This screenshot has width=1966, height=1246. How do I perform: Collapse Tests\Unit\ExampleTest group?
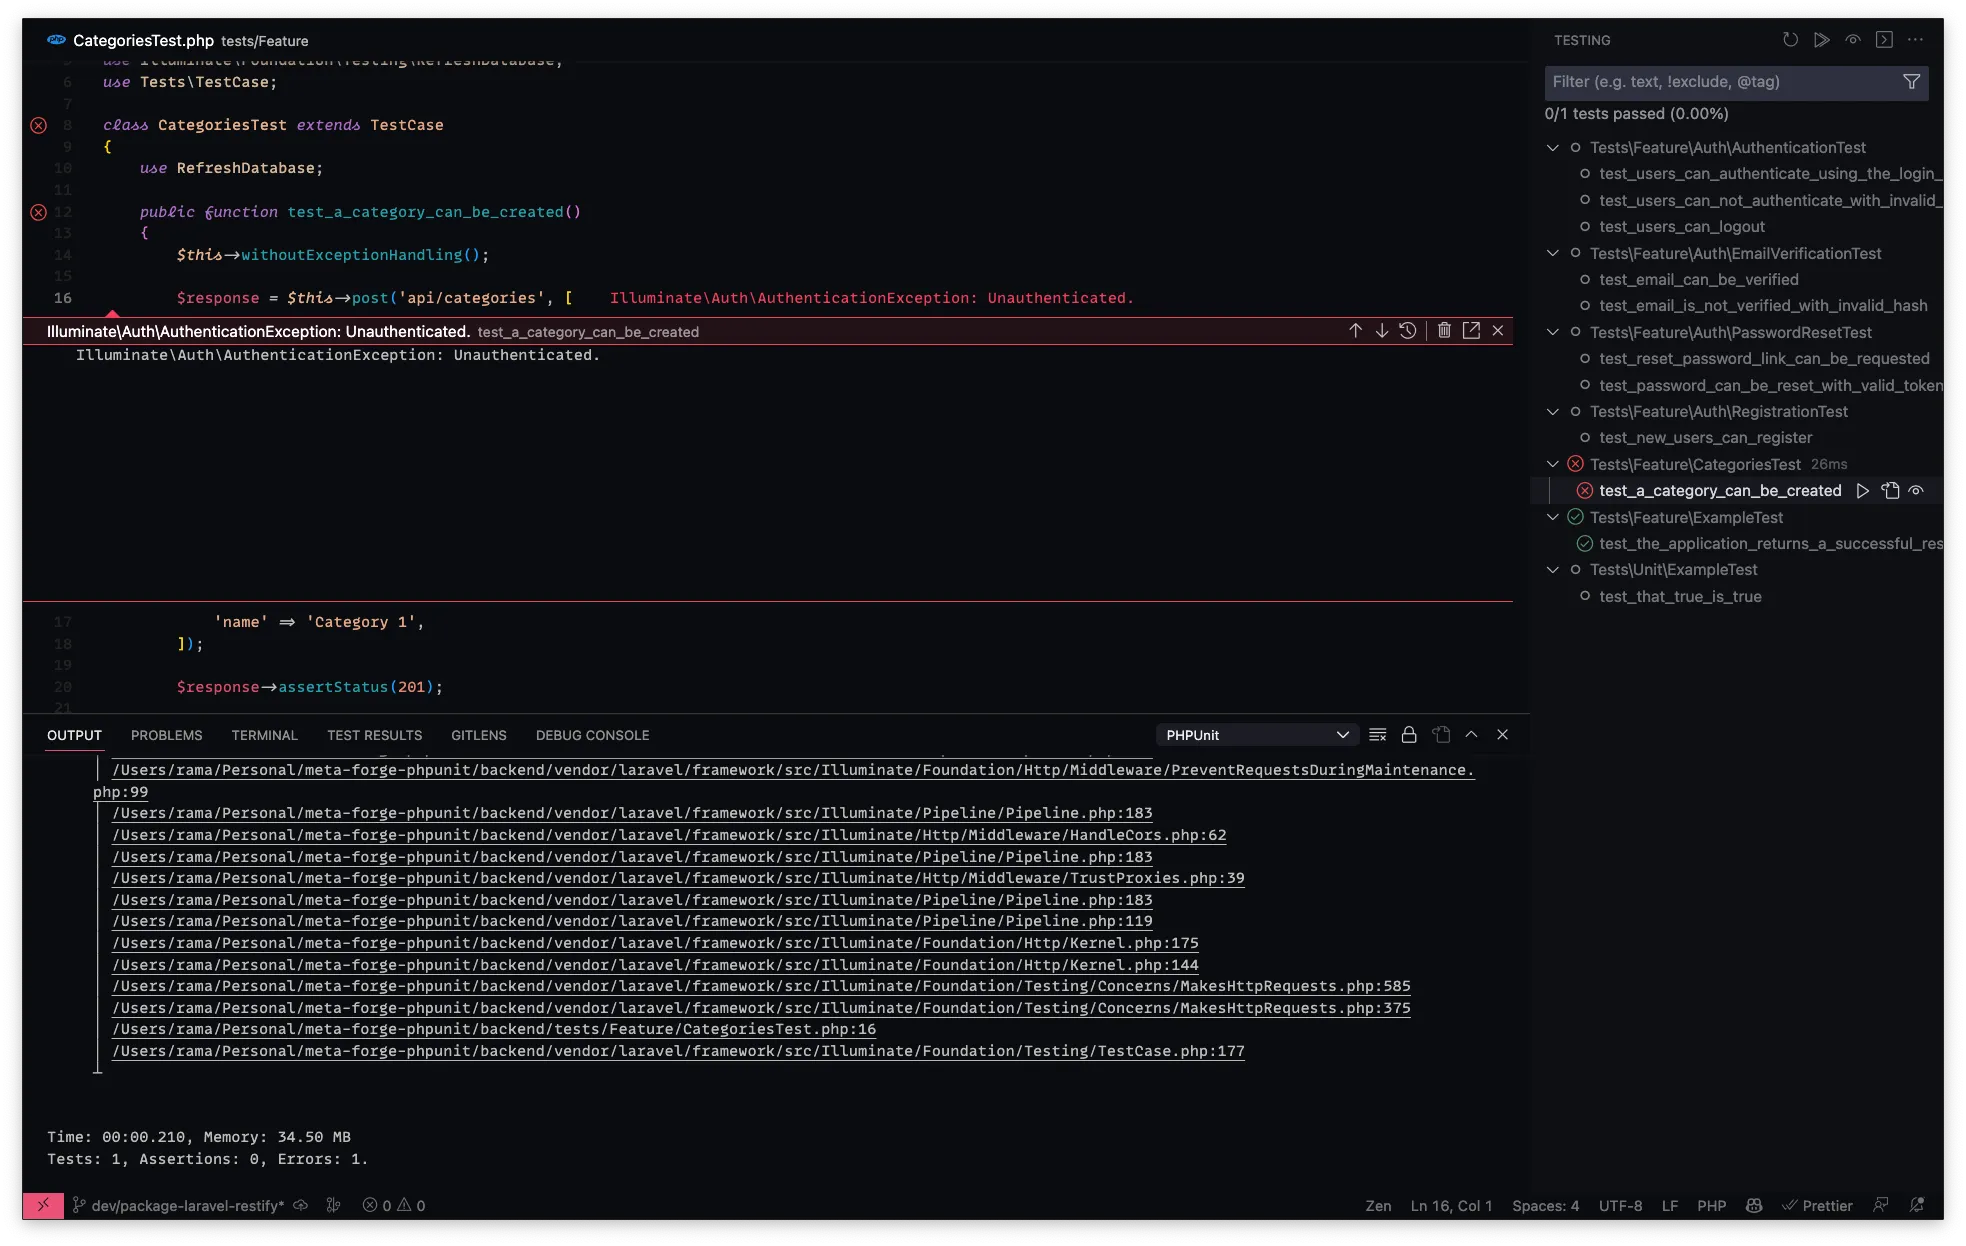[x=1553, y=570]
